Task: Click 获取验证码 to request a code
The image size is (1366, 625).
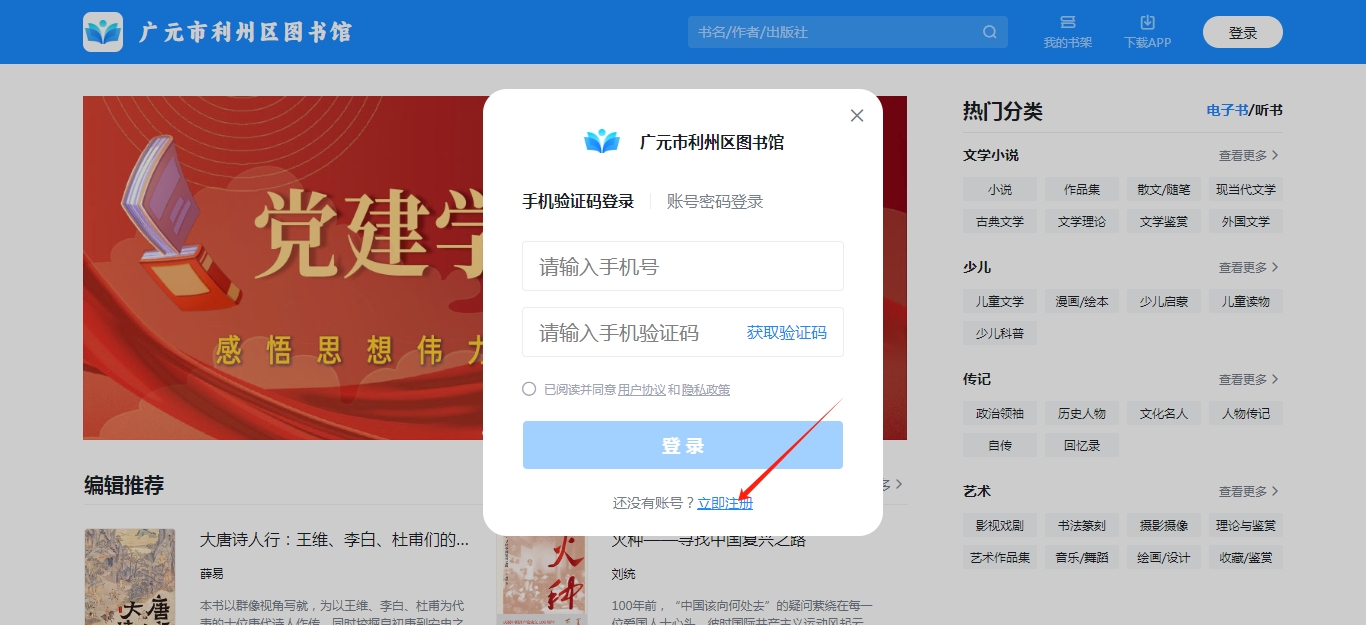Action: tap(786, 332)
